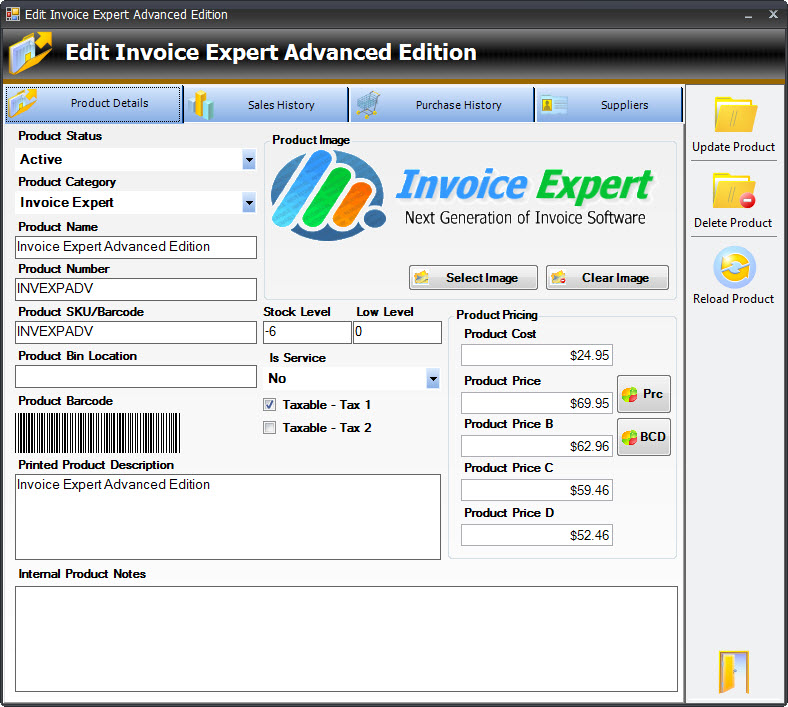The width and height of the screenshot is (788, 707).
Task: Click the Update Product folder icon
Action: (x=735, y=115)
